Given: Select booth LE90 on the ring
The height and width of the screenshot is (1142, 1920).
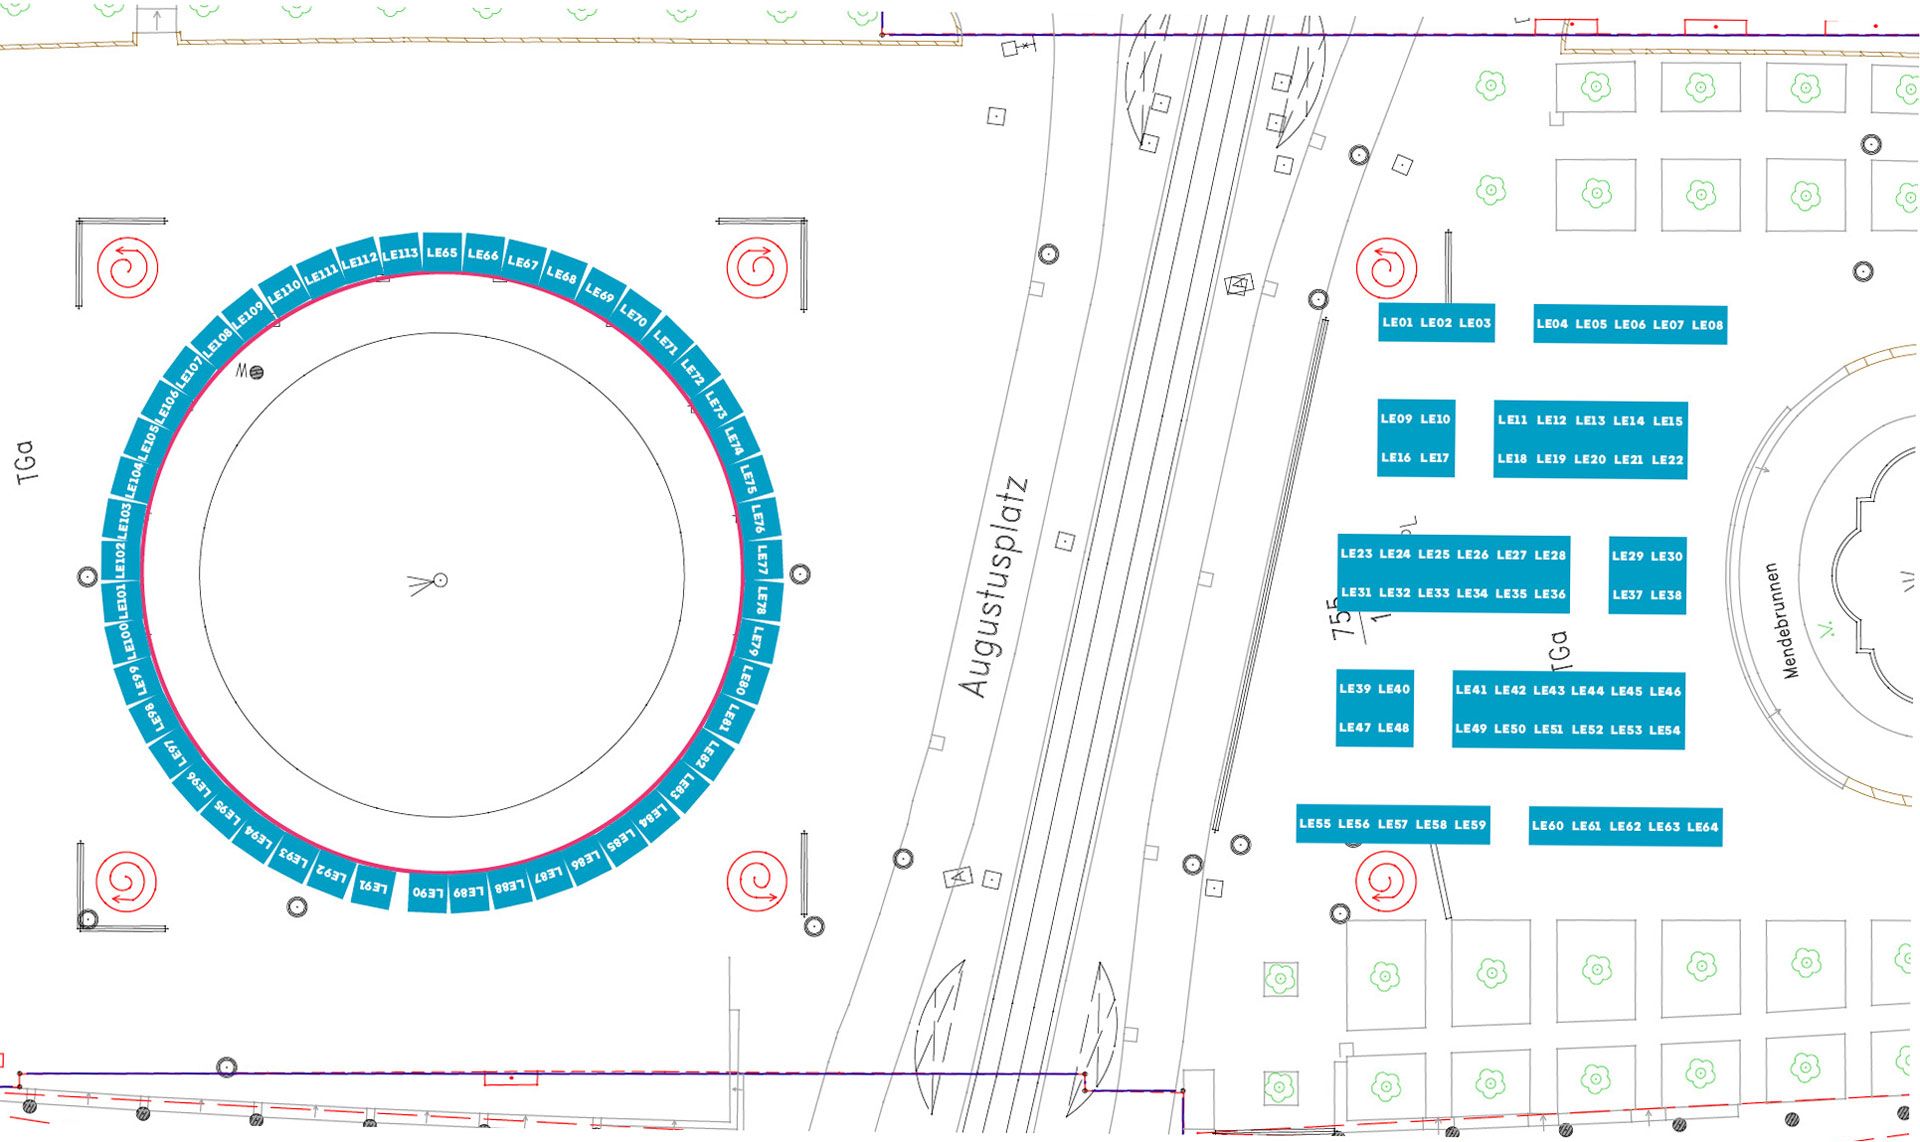Looking at the screenshot, I should (x=428, y=892).
